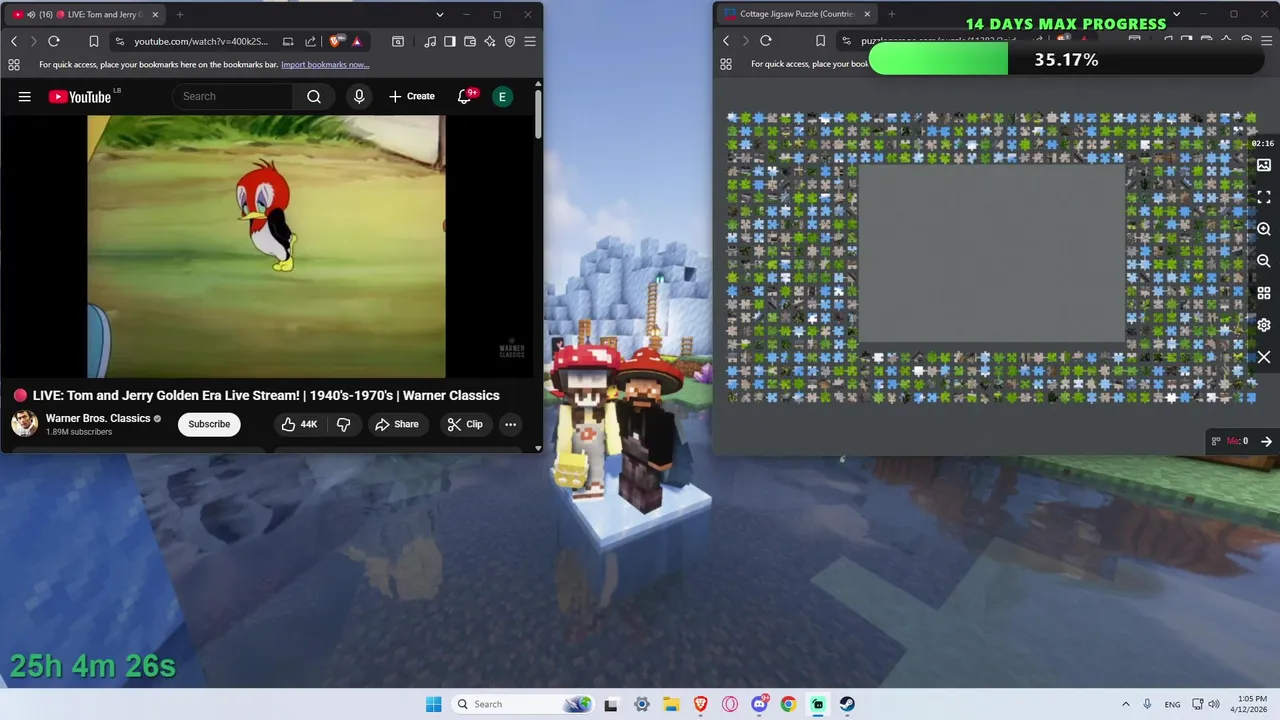Open the YouTube account avatar E
This screenshot has height=720, width=1280.
coord(502,96)
